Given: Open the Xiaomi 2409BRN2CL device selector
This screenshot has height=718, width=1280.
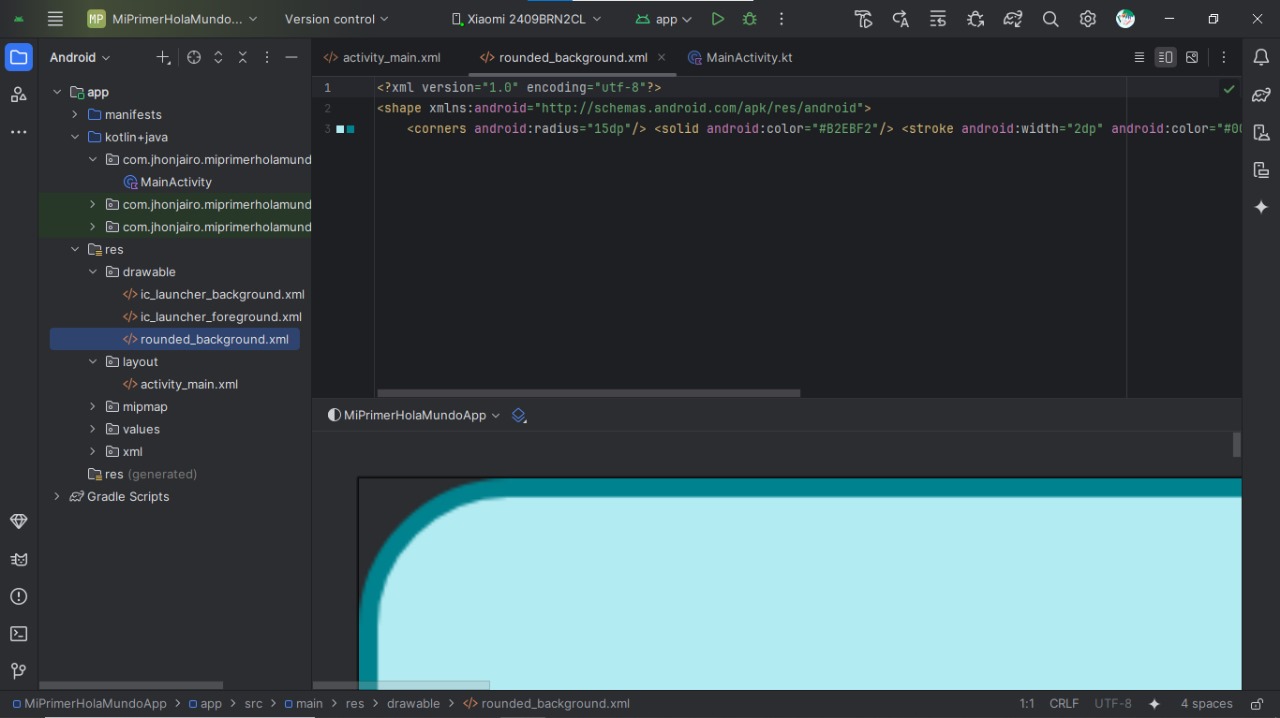Looking at the screenshot, I should (x=526, y=19).
